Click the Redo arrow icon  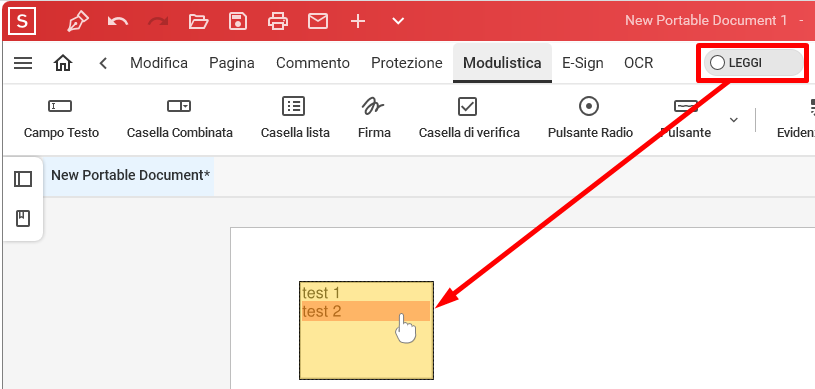[158, 21]
